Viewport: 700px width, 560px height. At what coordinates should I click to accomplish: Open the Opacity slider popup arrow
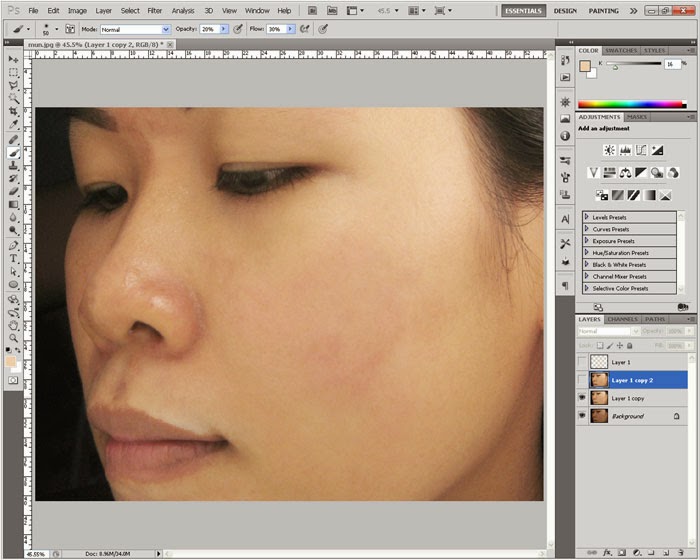tap(224, 29)
